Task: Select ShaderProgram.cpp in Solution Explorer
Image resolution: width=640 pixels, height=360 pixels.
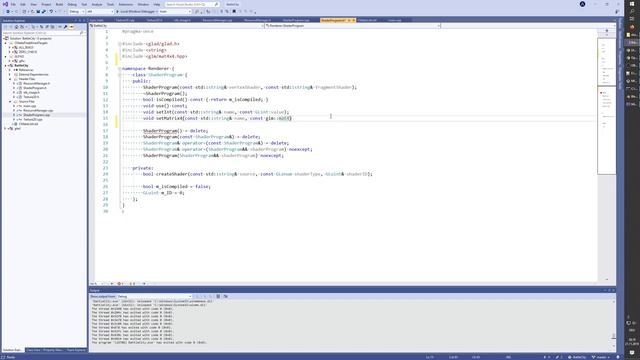Action: [36, 115]
